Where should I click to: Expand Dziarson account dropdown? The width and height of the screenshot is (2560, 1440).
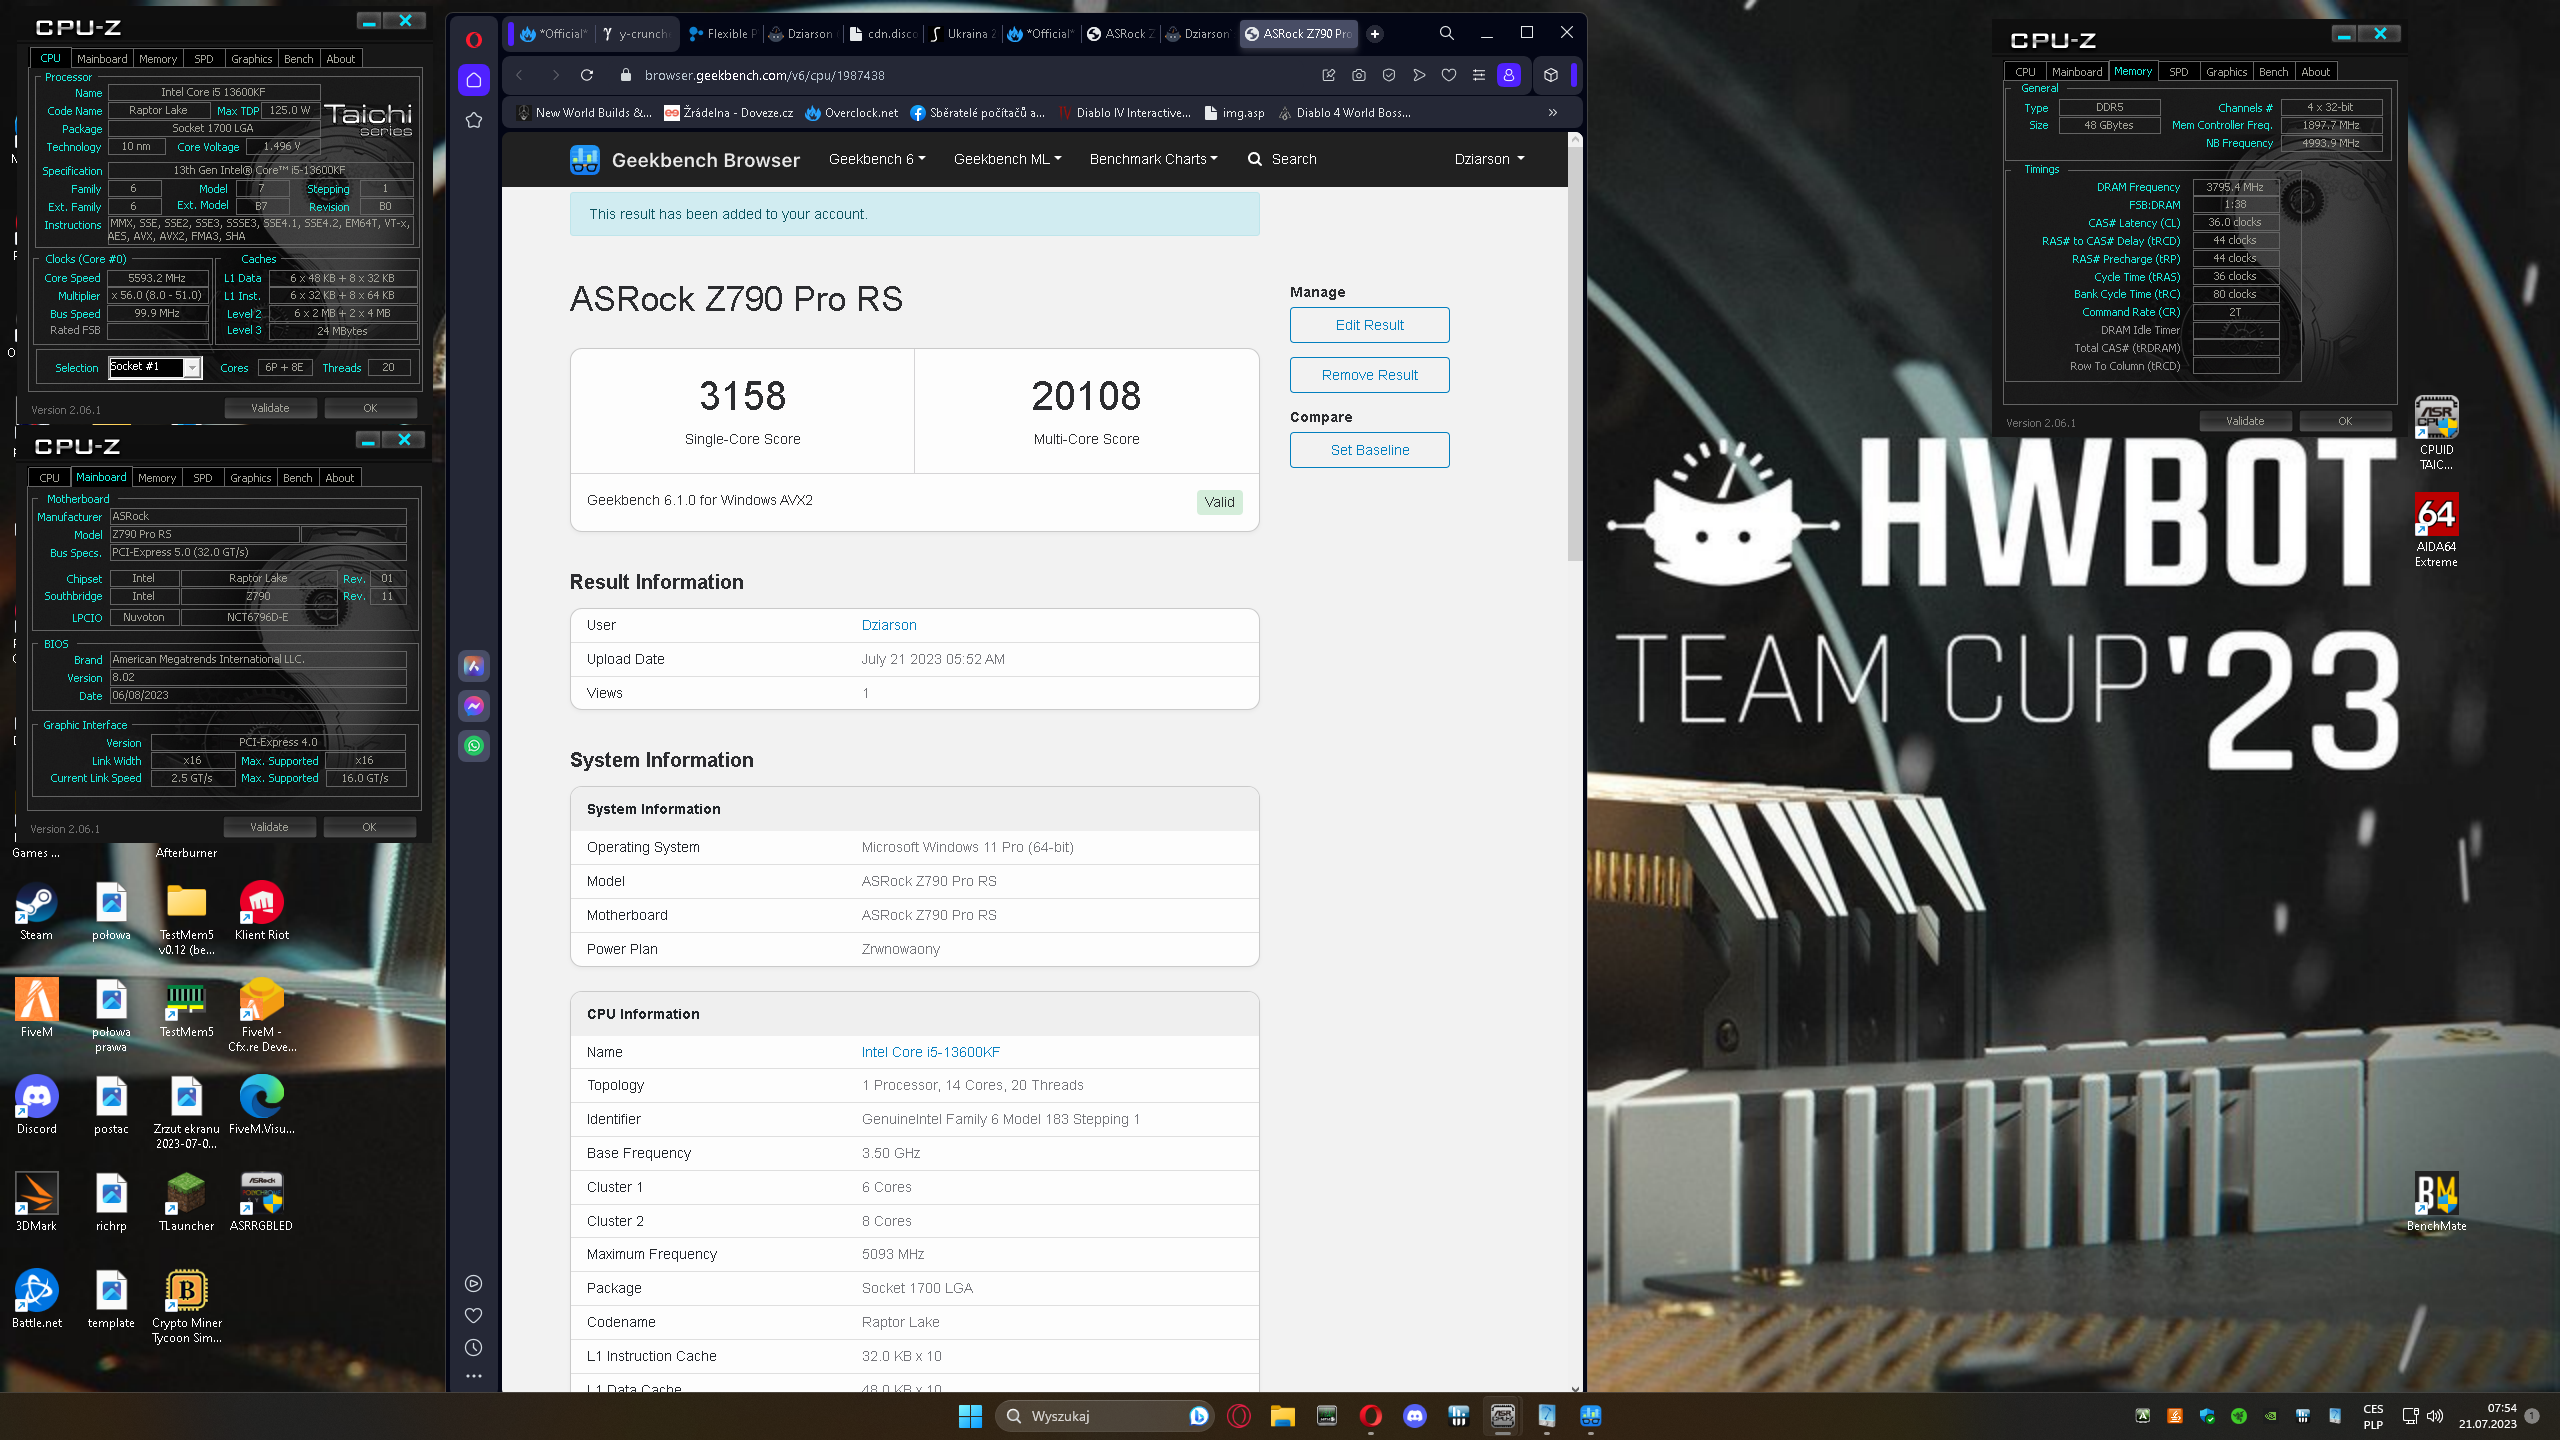(x=1489, y=159)
